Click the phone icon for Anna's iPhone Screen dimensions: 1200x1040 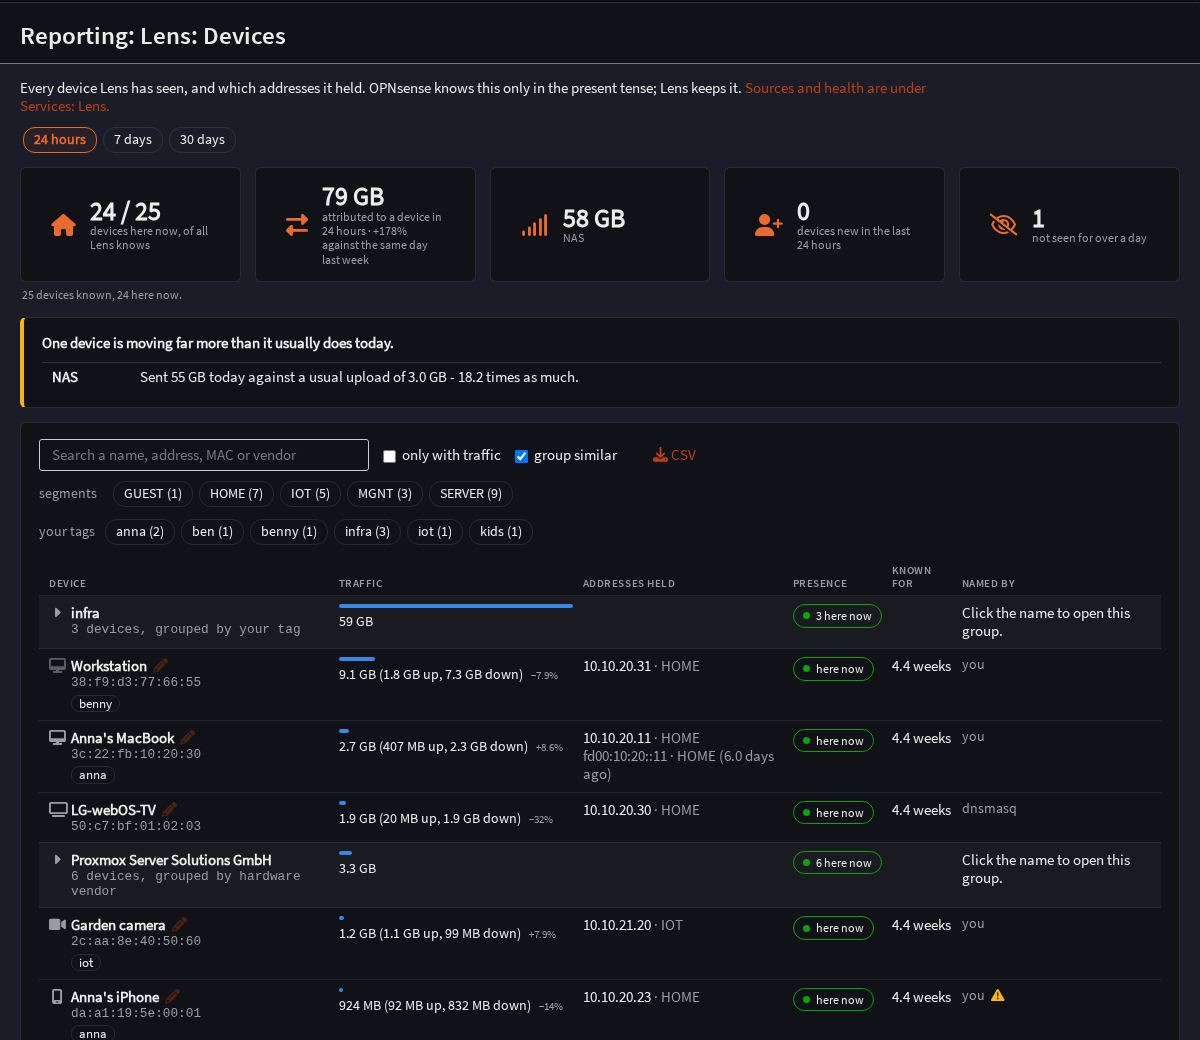[57, 997]
